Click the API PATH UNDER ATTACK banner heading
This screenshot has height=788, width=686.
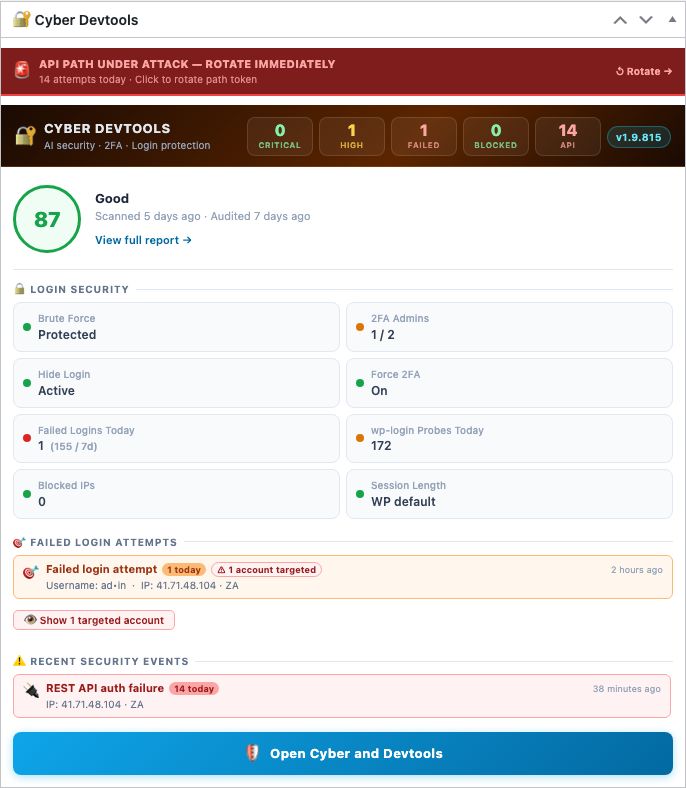(187, 64)
